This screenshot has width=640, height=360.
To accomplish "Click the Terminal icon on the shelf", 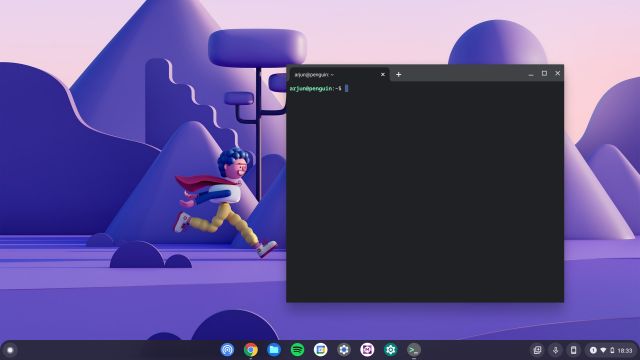I will 413,350.
